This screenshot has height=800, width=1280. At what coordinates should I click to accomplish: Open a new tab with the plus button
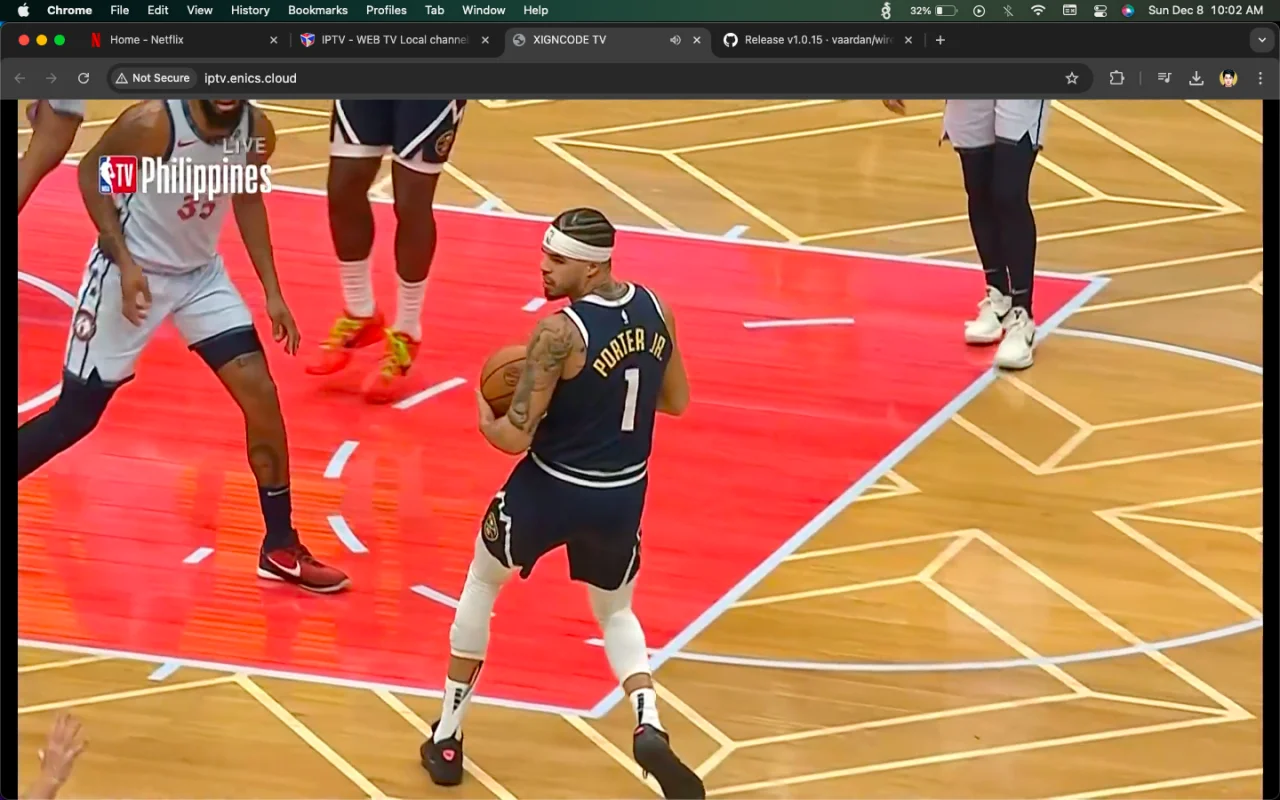940,40
